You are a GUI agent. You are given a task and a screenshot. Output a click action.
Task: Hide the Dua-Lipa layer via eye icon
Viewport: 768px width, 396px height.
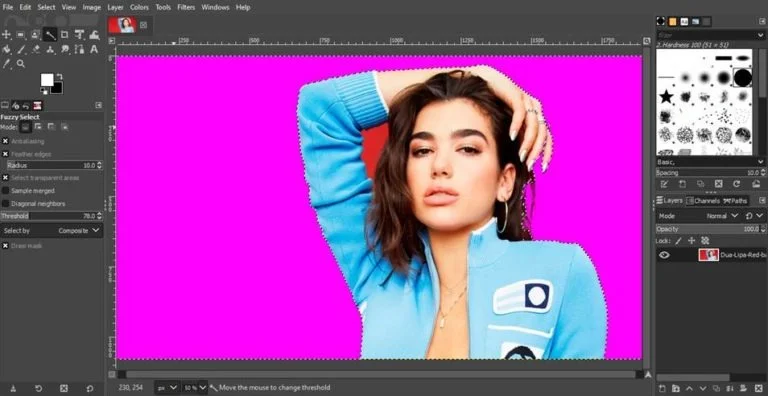(x=664, y=255)
